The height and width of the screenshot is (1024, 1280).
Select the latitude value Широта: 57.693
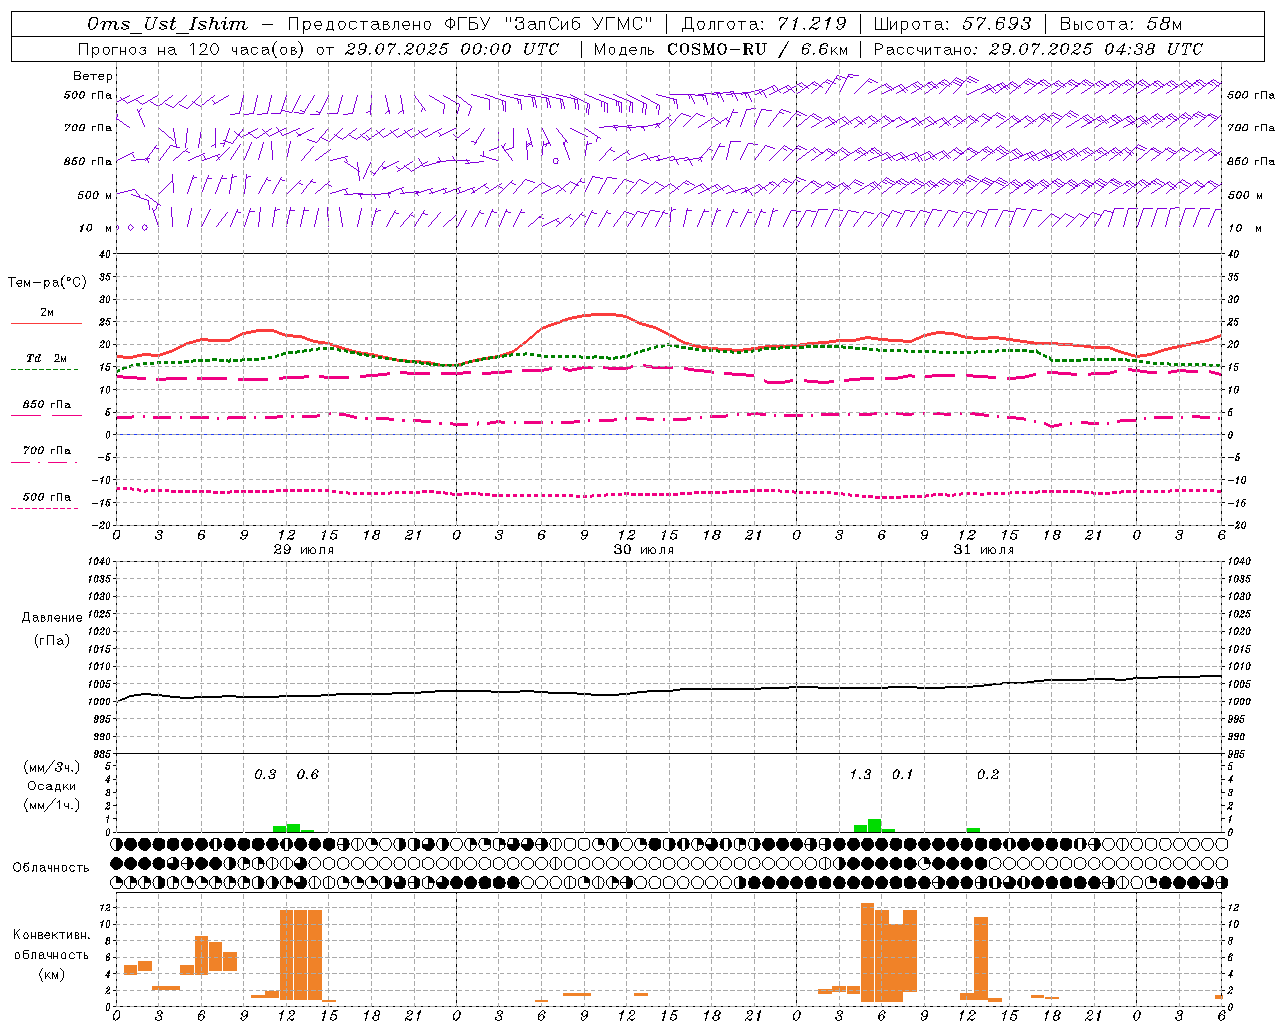pyautogui.click(x=952, y=24)
